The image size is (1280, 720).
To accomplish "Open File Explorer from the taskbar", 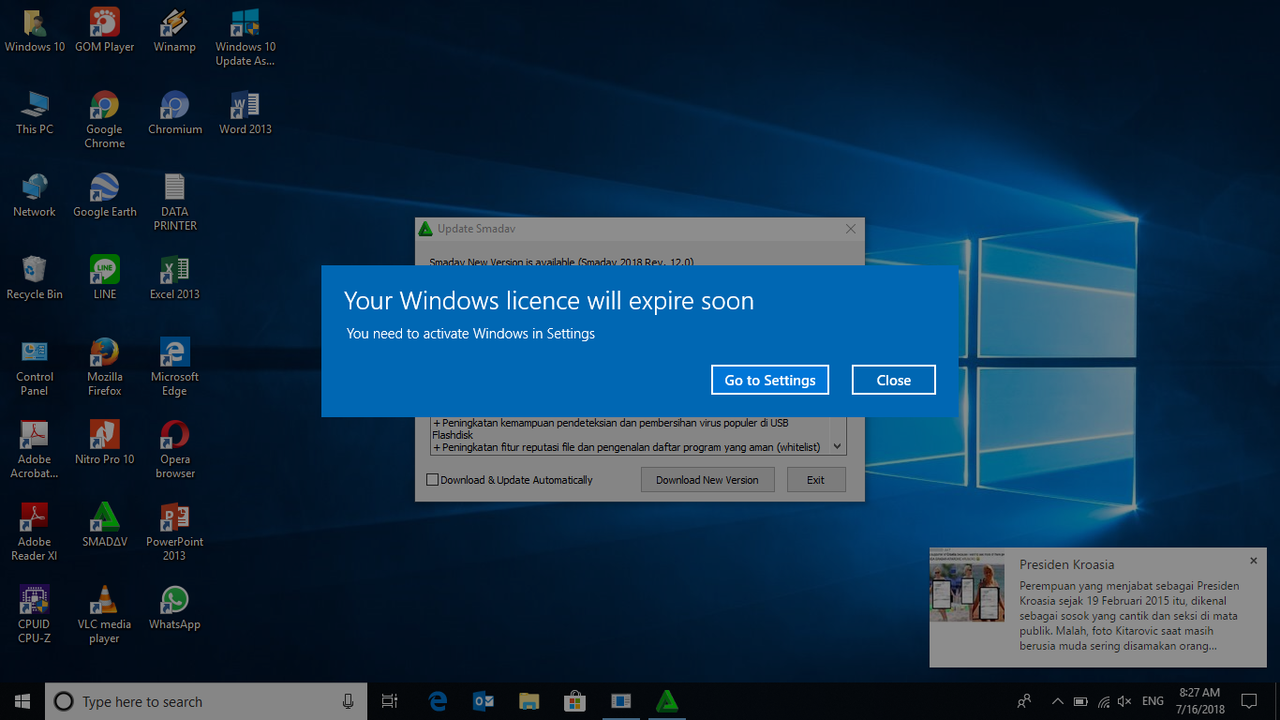I will [529, 701].
